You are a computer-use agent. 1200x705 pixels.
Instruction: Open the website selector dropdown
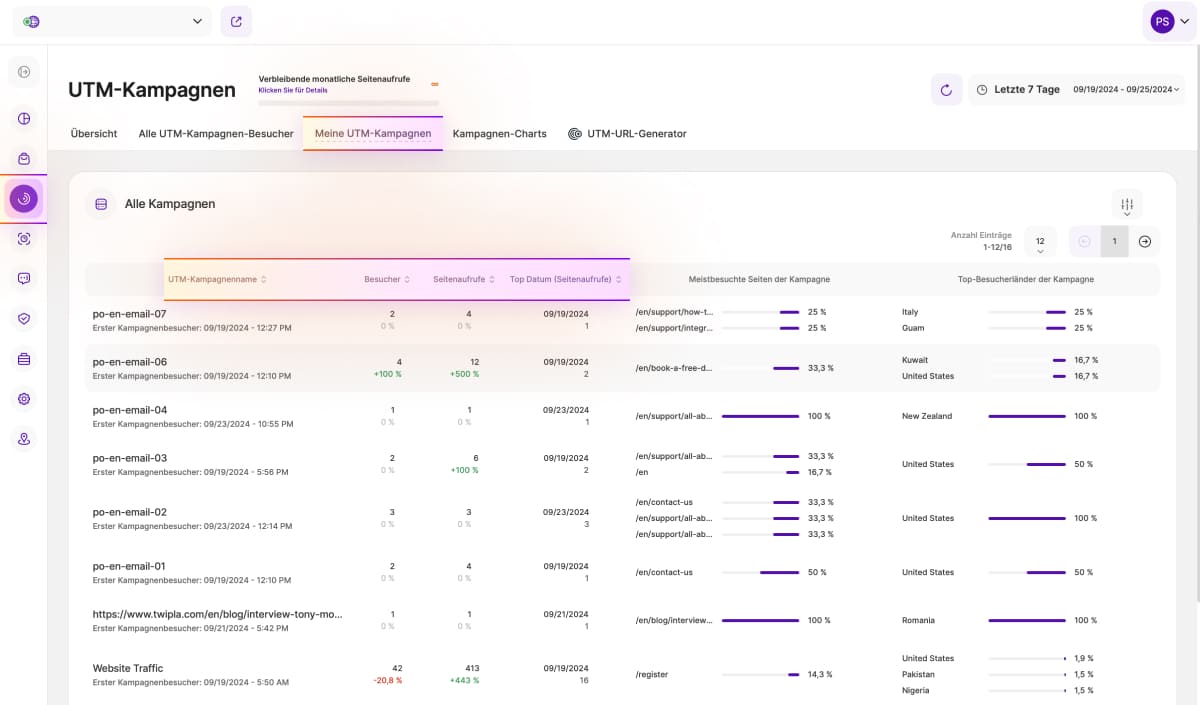point(112,21)
